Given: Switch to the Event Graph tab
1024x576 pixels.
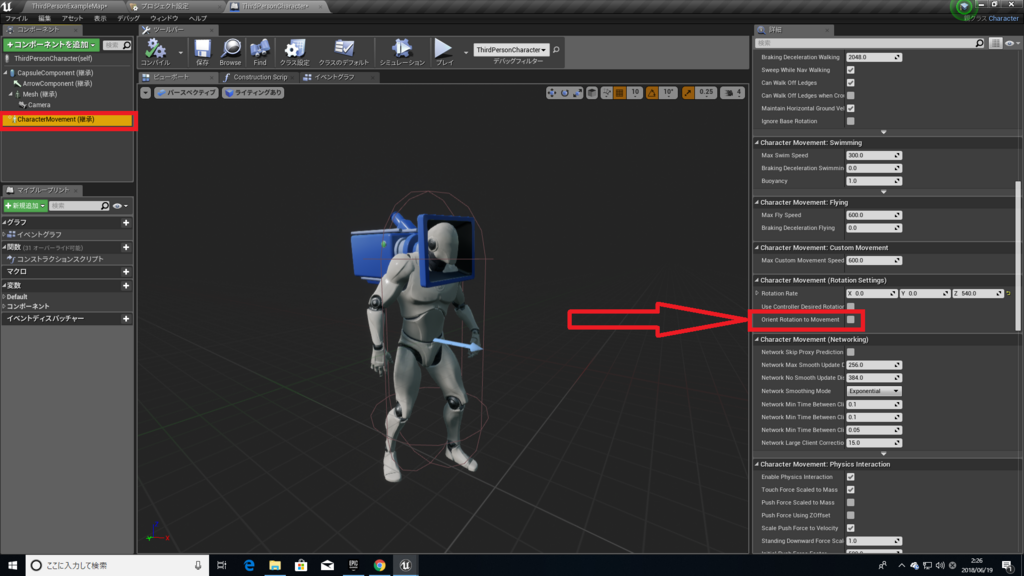Looking at the screenshot, I should 334,77.
